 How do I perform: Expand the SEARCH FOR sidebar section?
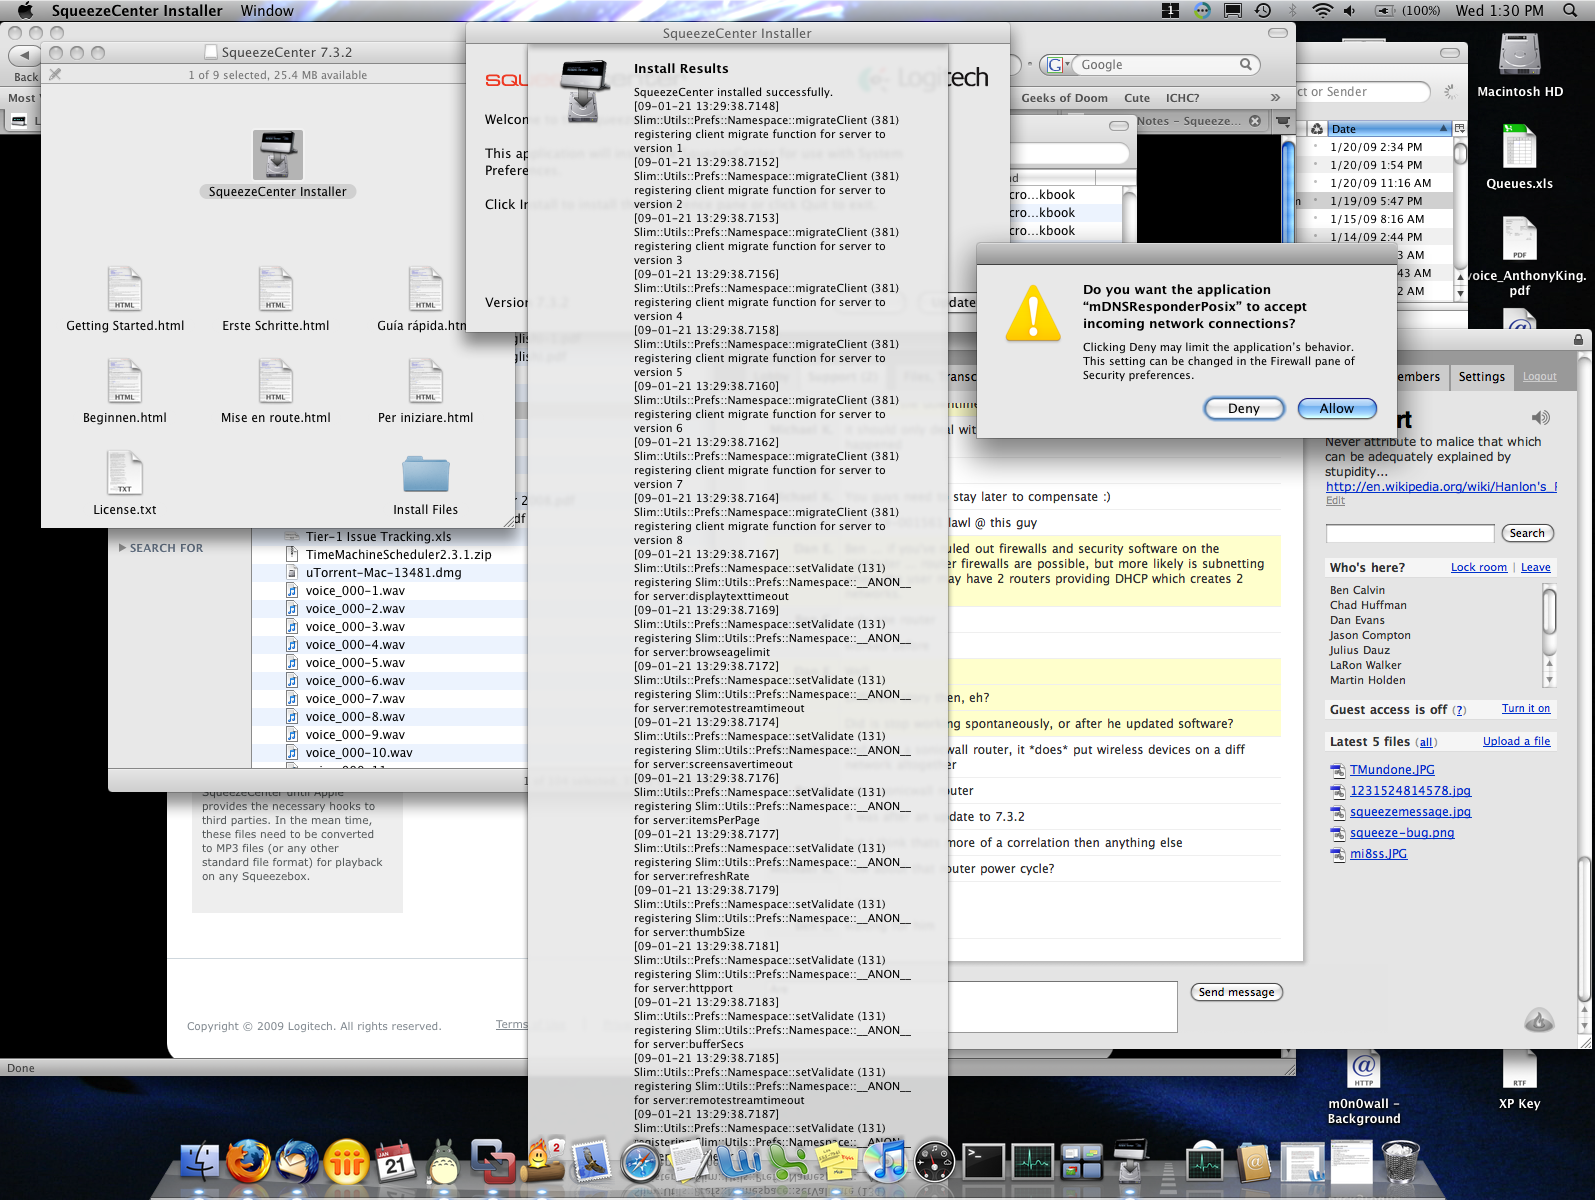click(123, 548)
